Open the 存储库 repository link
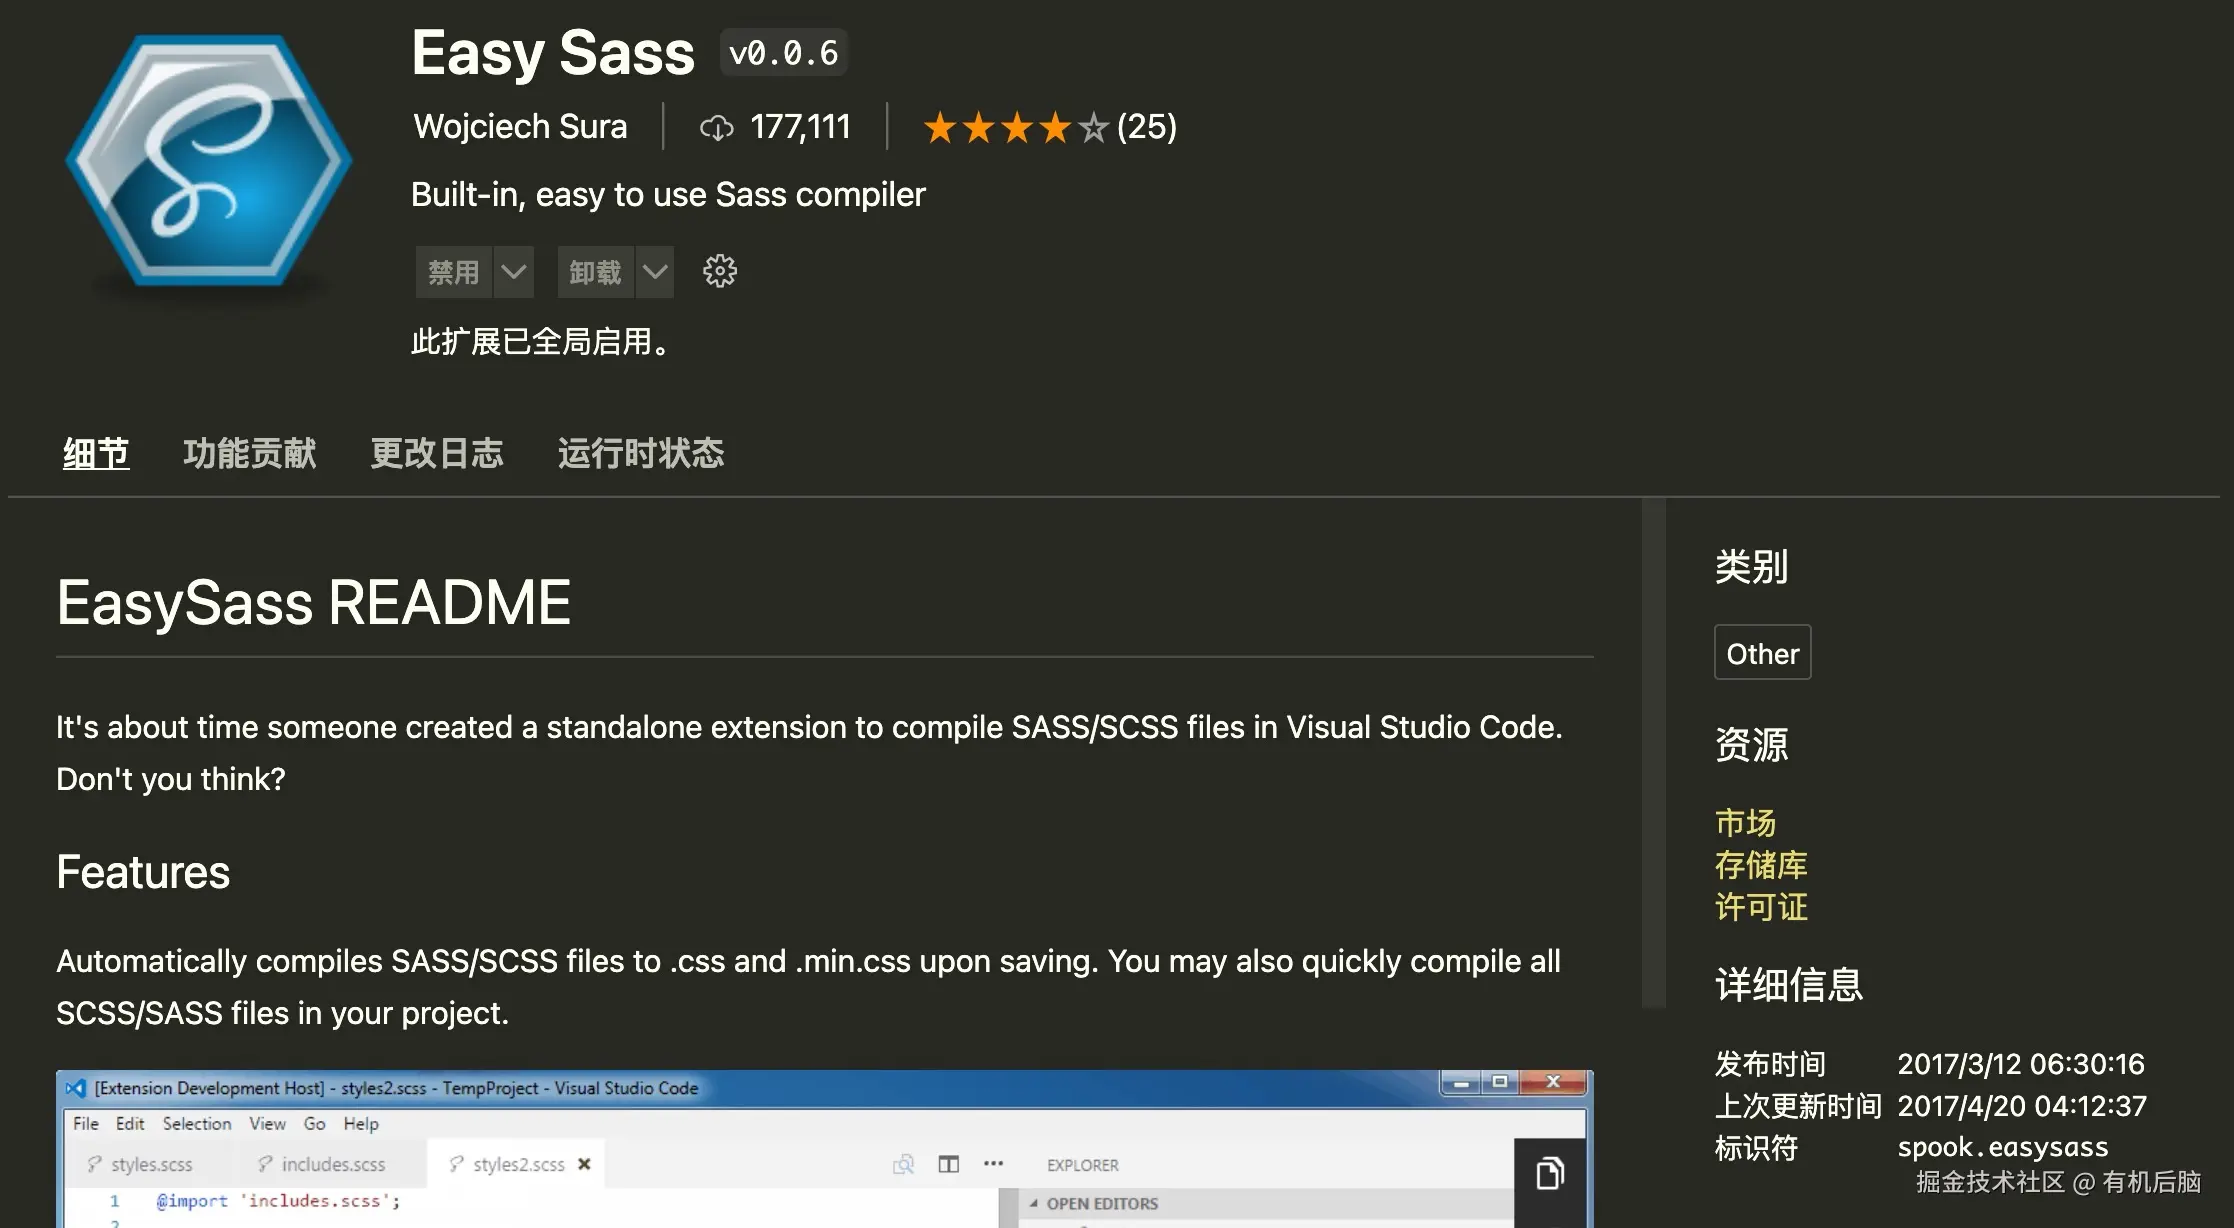 pyautogui.click(x=1760, y=865)
